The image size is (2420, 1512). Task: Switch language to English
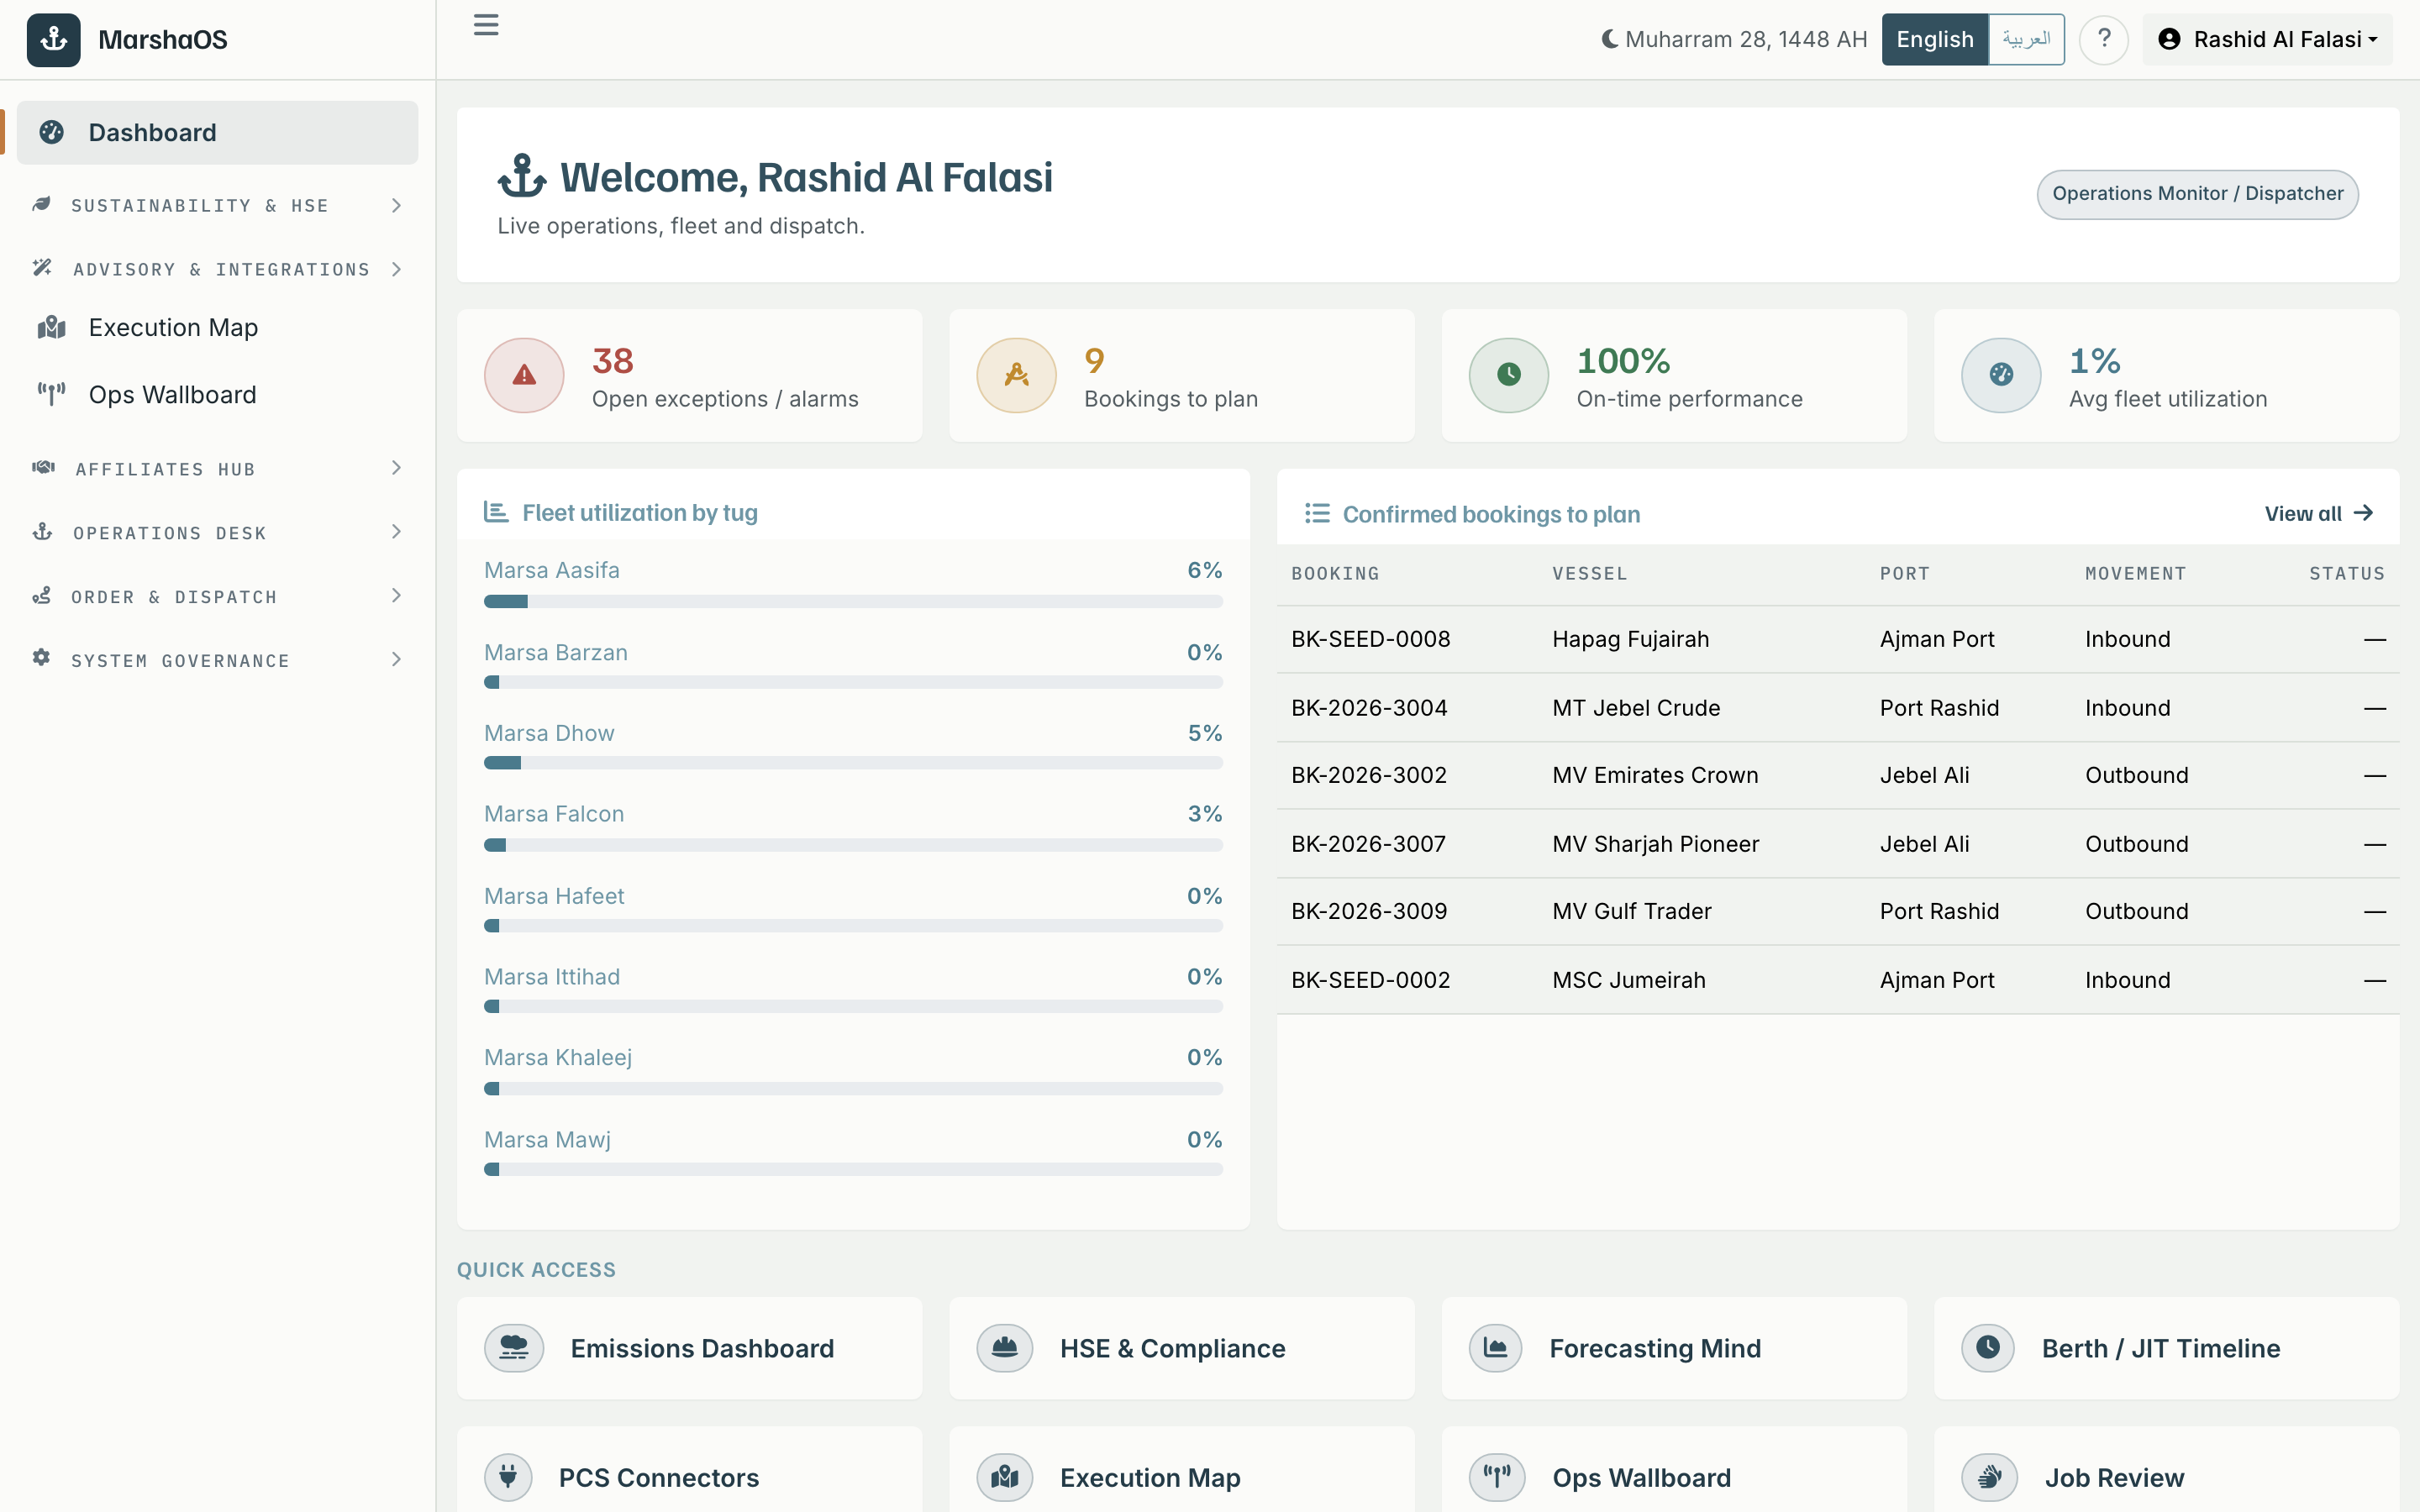tap(1935, 39)
